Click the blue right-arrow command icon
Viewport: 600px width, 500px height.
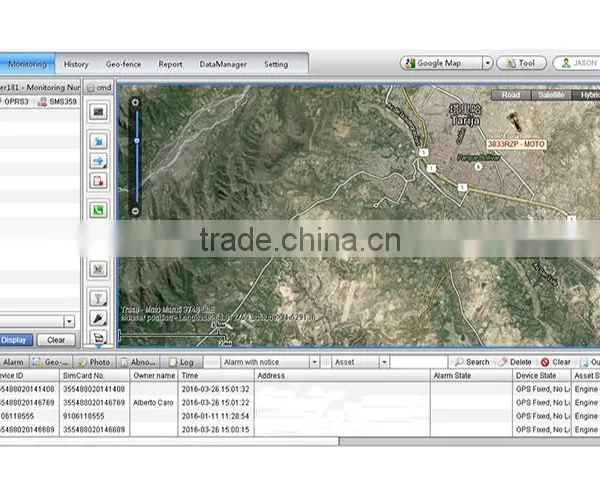[x=98, y=161]
